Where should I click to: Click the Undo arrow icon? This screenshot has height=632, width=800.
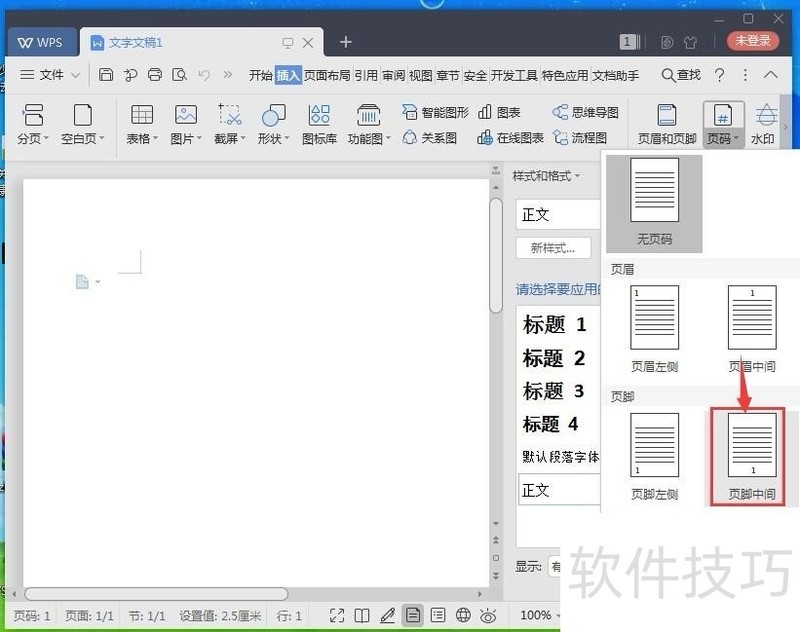[204, 75]
